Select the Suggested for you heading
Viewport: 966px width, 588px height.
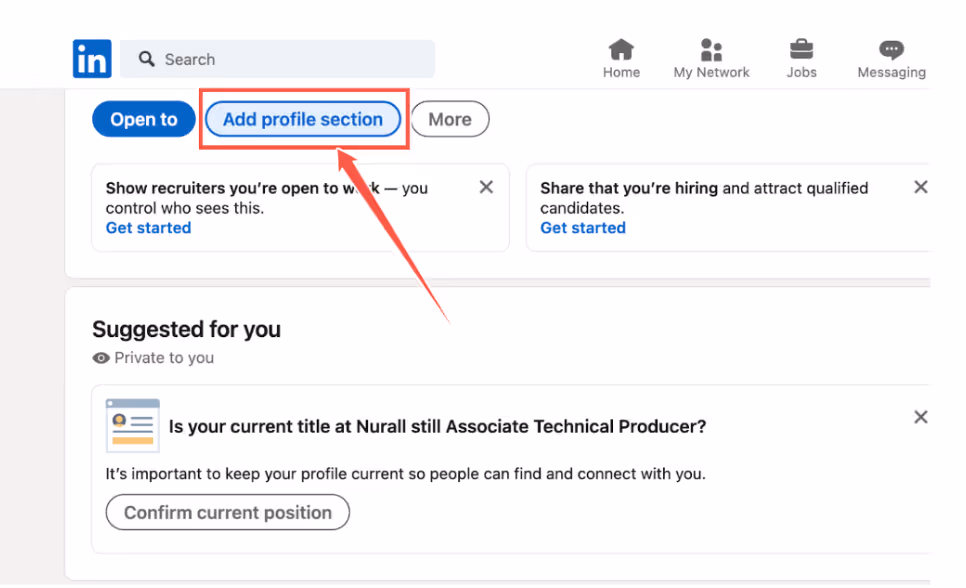point(186,329)
